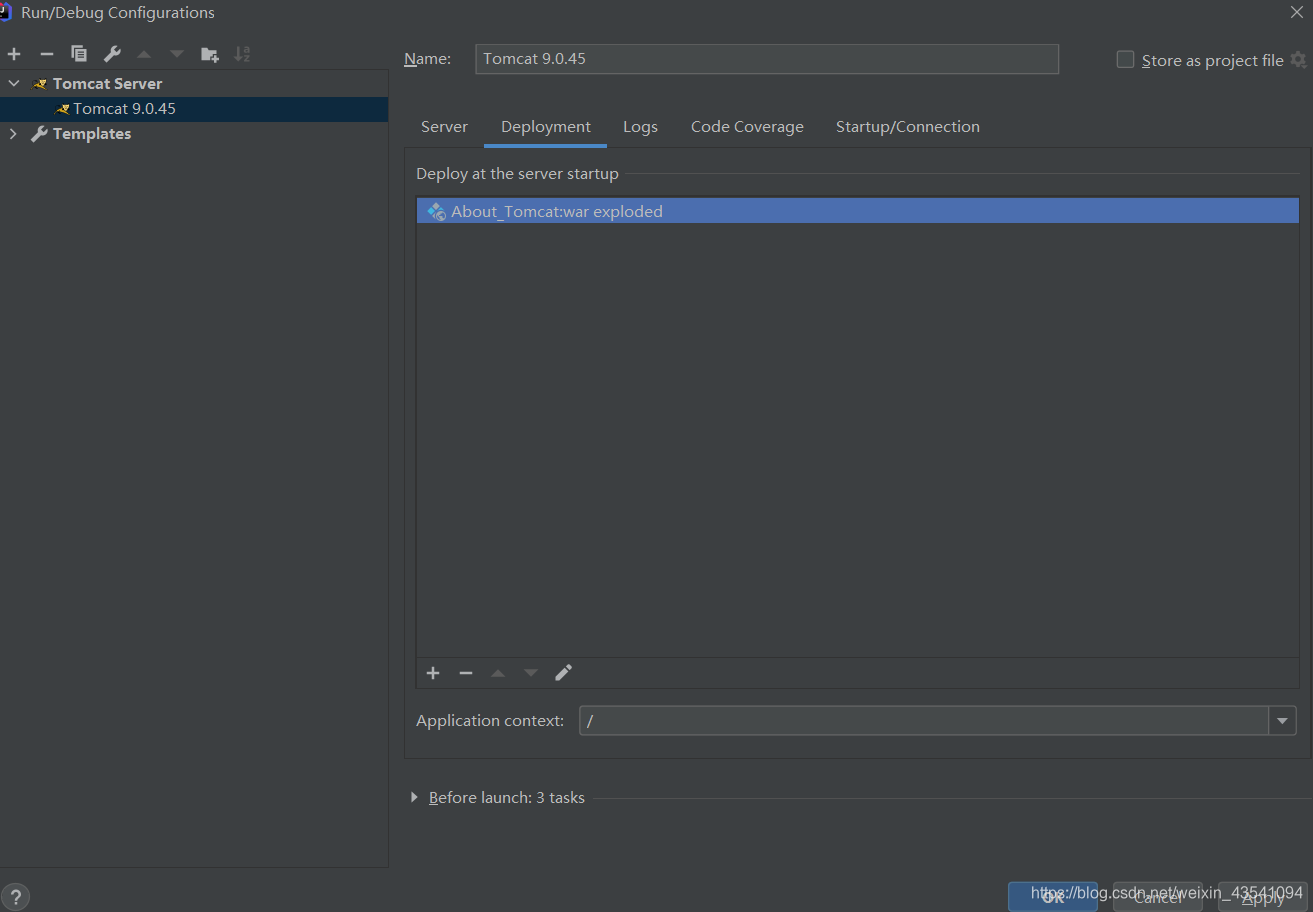Add an artifact to deploy
Image resolution: width=1313 pixels, height=912 pixels.
(433, 673)
